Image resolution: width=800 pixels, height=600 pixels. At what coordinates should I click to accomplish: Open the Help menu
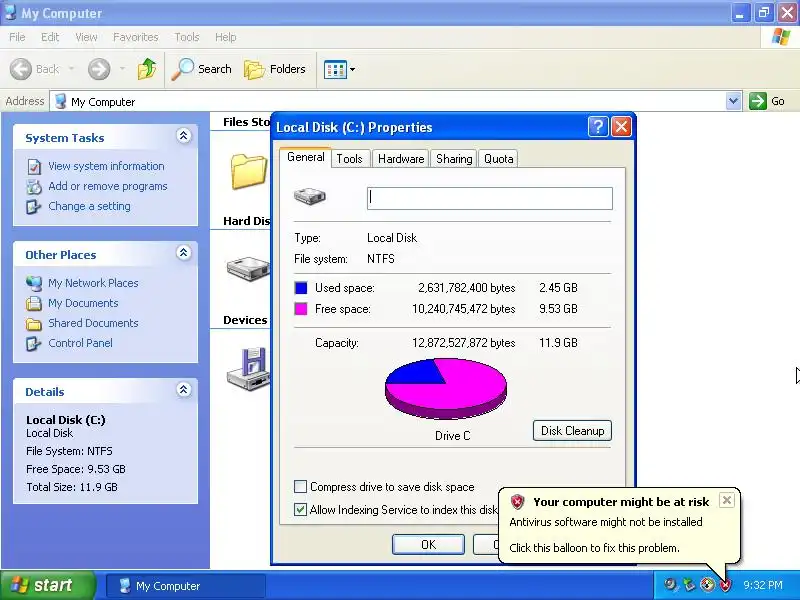(x=226, y=37)
